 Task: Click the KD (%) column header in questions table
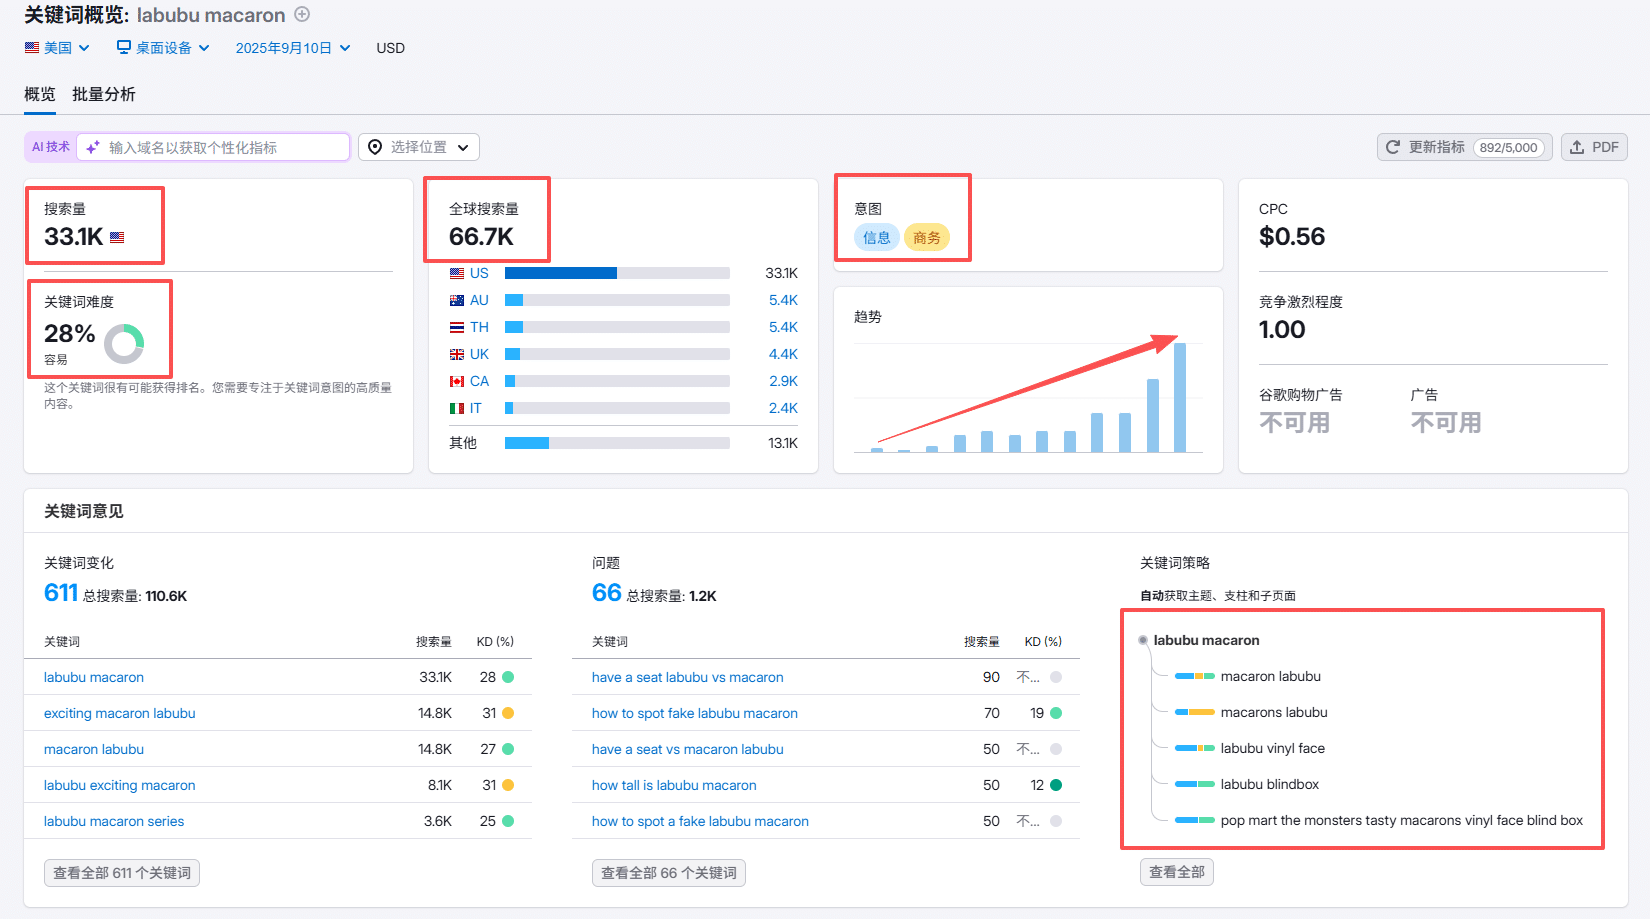coord(1043,642)
